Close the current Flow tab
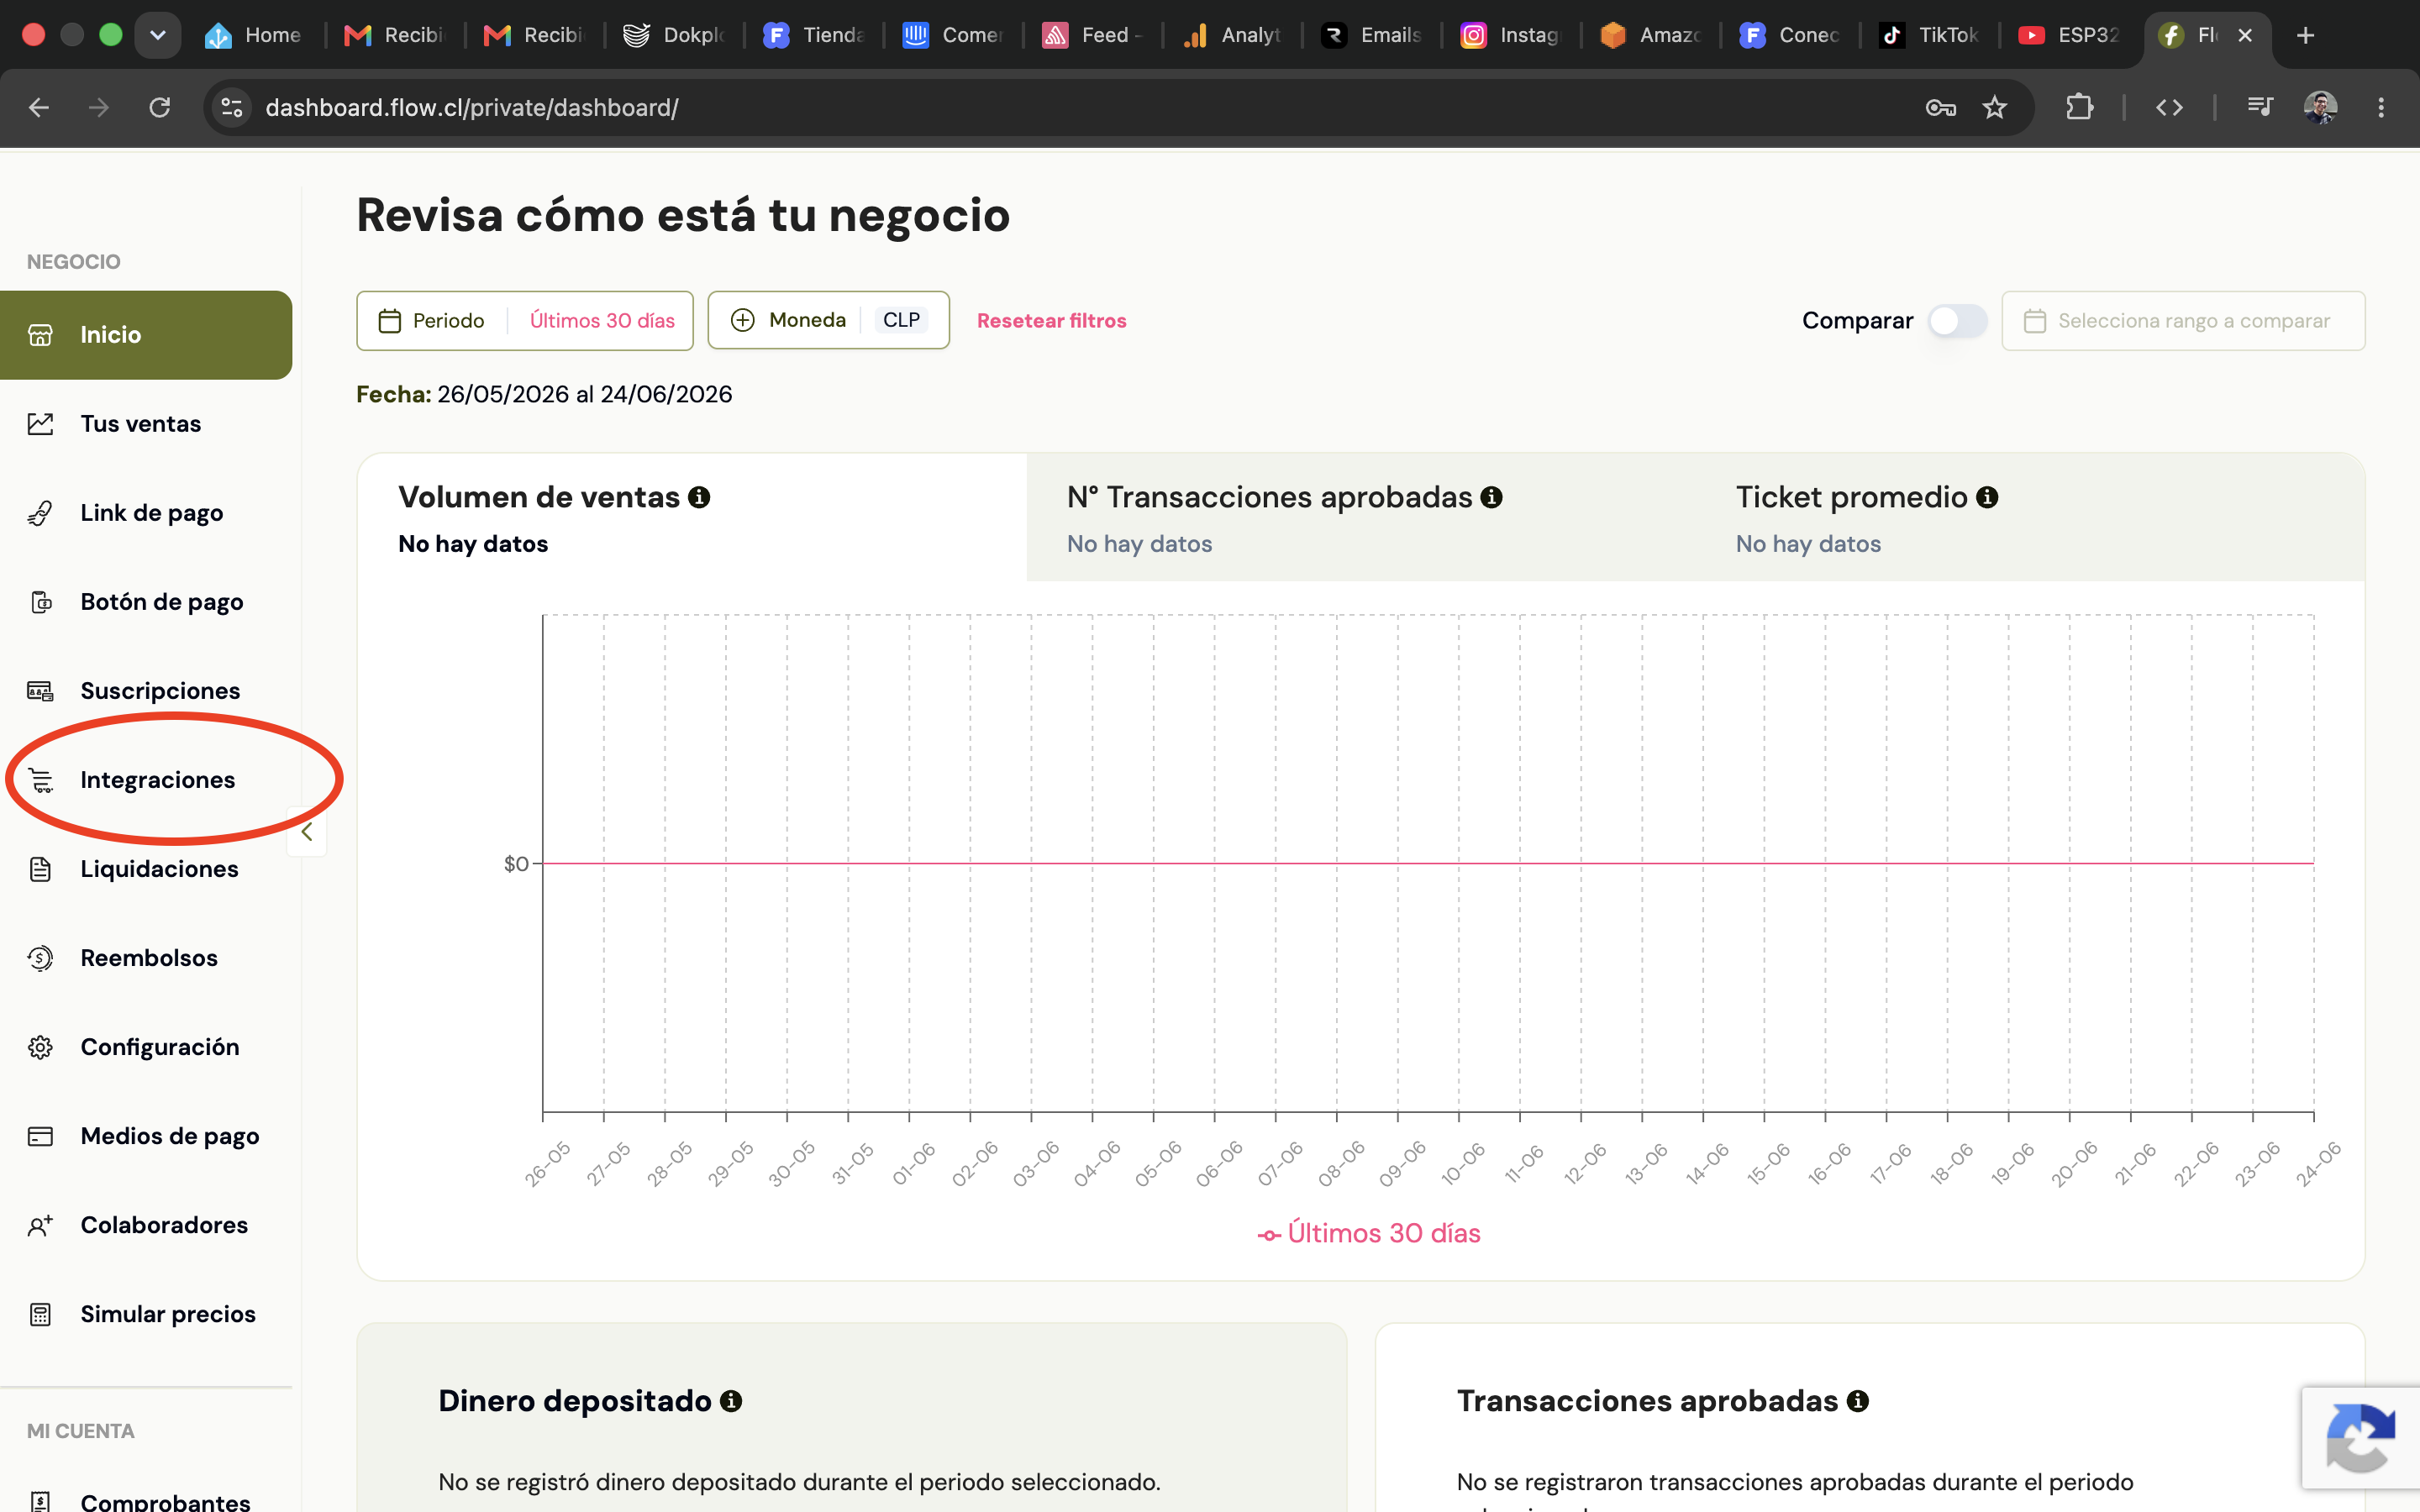The height and width of the screenshot is (1512, 2420). (x=2245, y=35)
